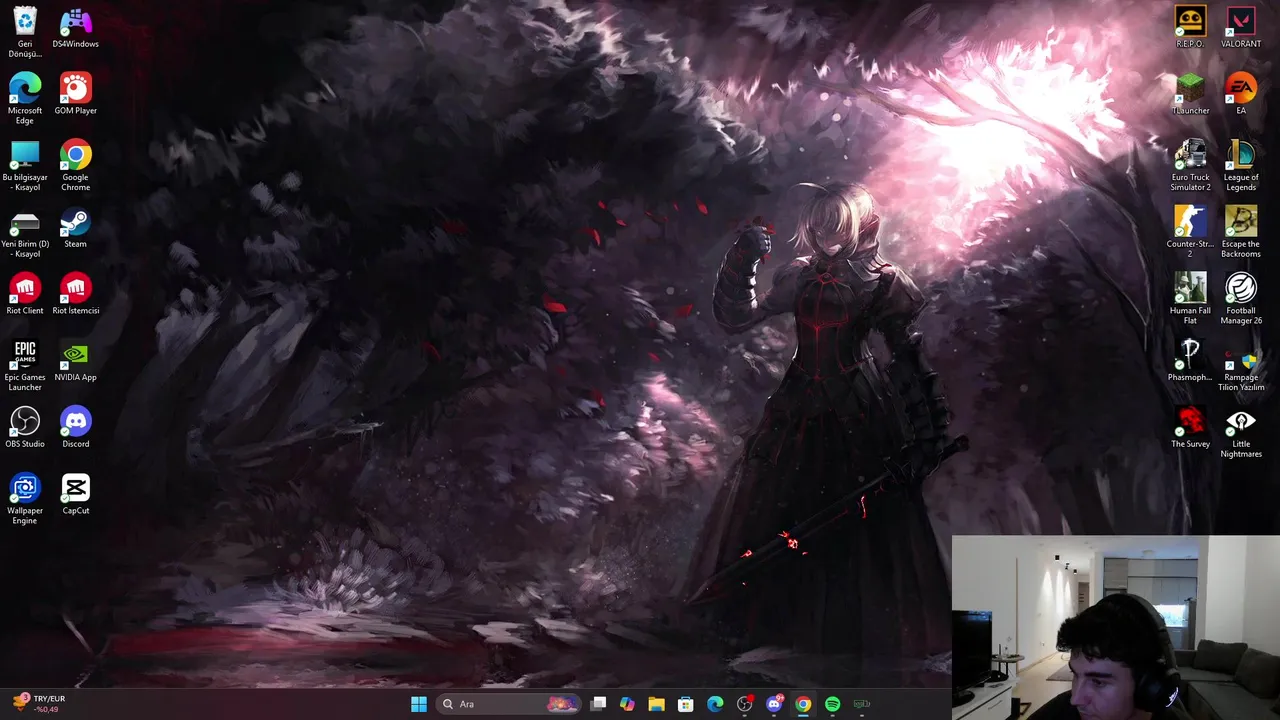The width and height of the screenshot is (1280, 720).
Task: Launch League of Legends
Action: (x=1241, y=165)
